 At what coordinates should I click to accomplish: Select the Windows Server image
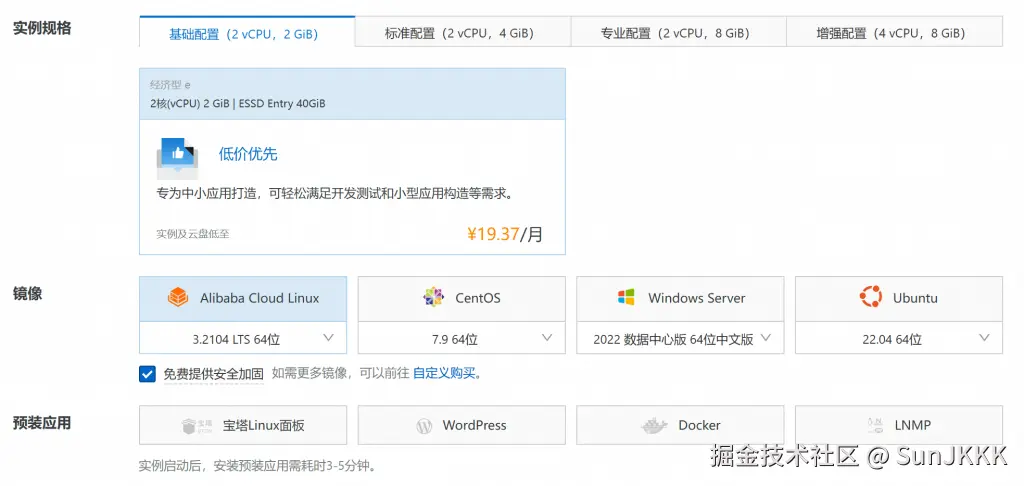pyautogui.click(x=680, y=299)
